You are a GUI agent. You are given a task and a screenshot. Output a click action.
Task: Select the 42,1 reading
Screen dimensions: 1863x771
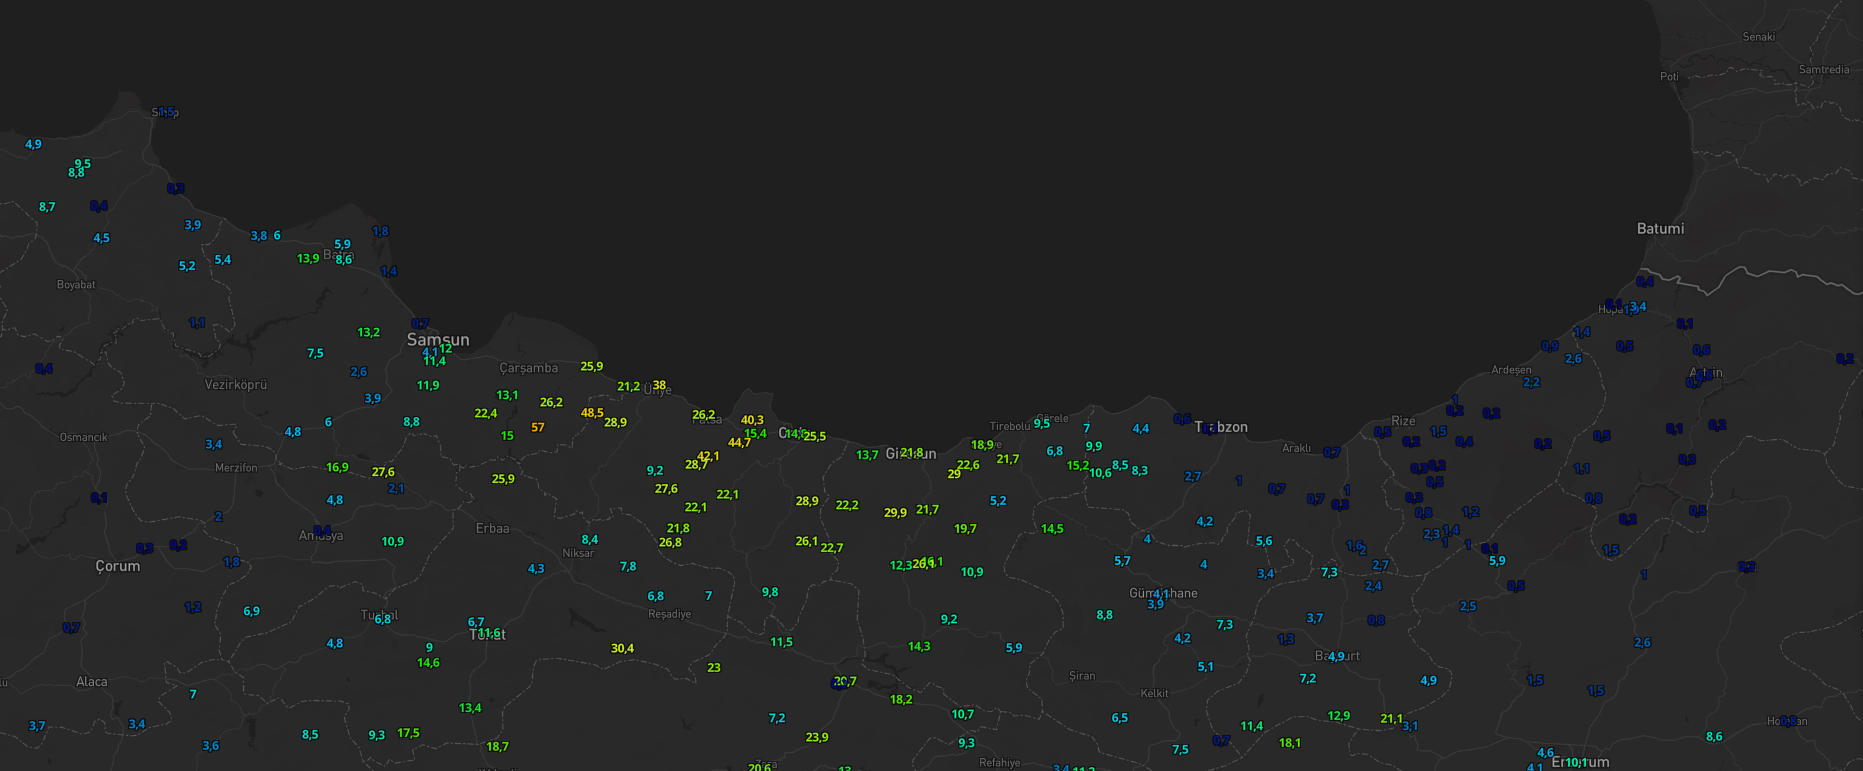708,456
